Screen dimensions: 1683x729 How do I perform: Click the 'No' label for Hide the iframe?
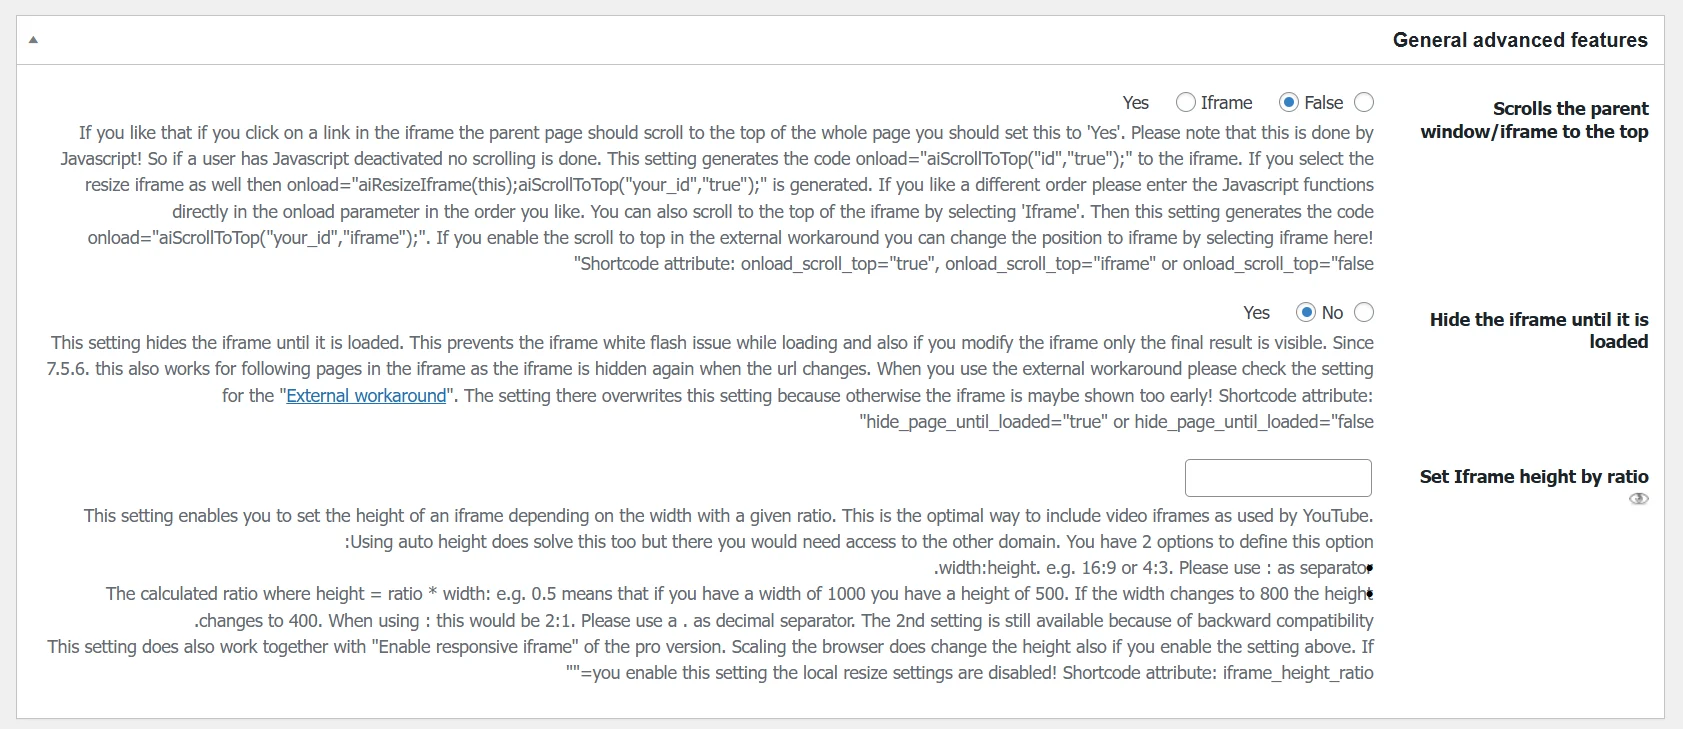(1332, 313)
